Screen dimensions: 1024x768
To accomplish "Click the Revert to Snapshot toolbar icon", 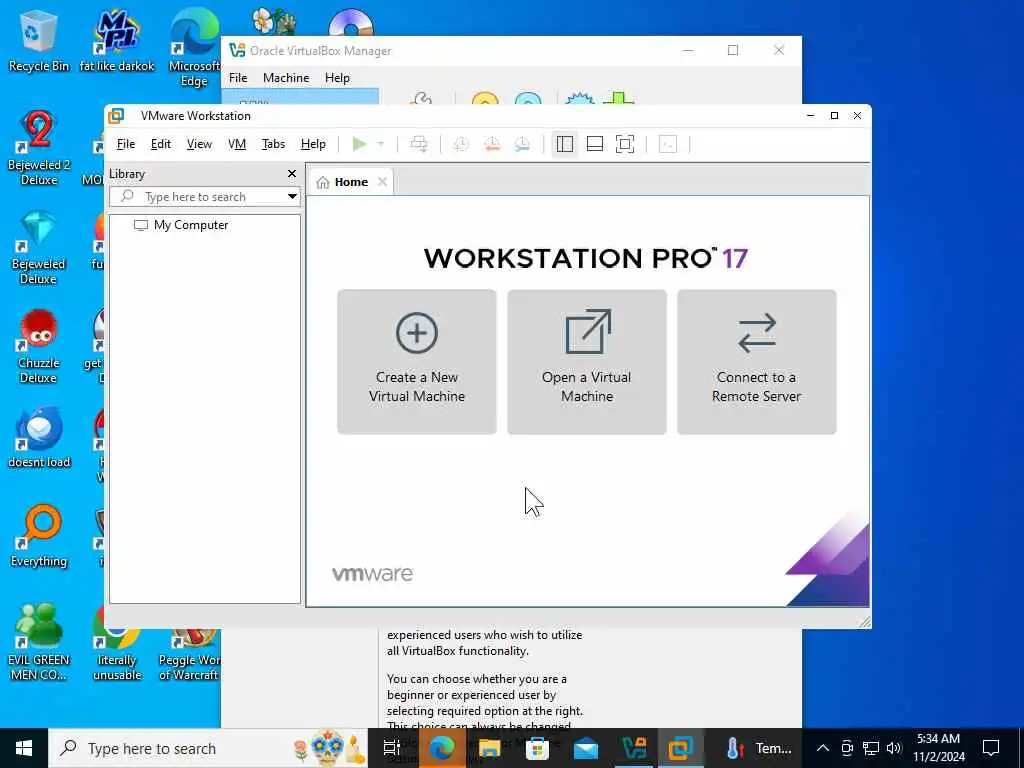I will pyautogui.click(x=492, y=144).
